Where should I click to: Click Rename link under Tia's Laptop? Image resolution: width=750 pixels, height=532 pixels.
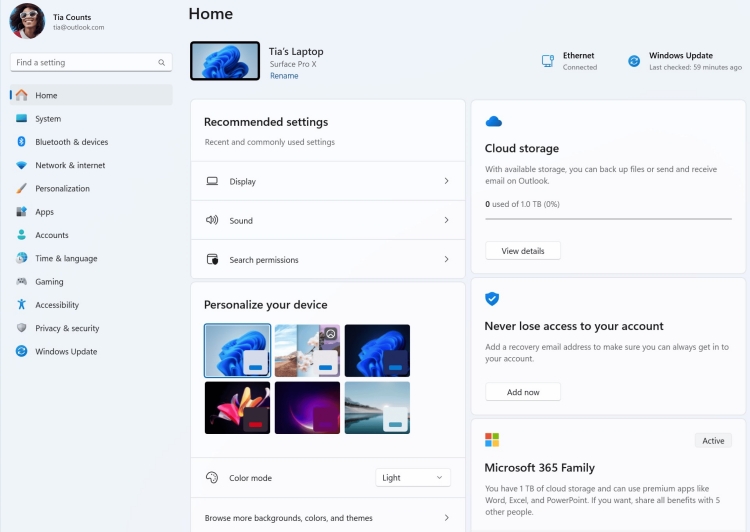point(284,76)
